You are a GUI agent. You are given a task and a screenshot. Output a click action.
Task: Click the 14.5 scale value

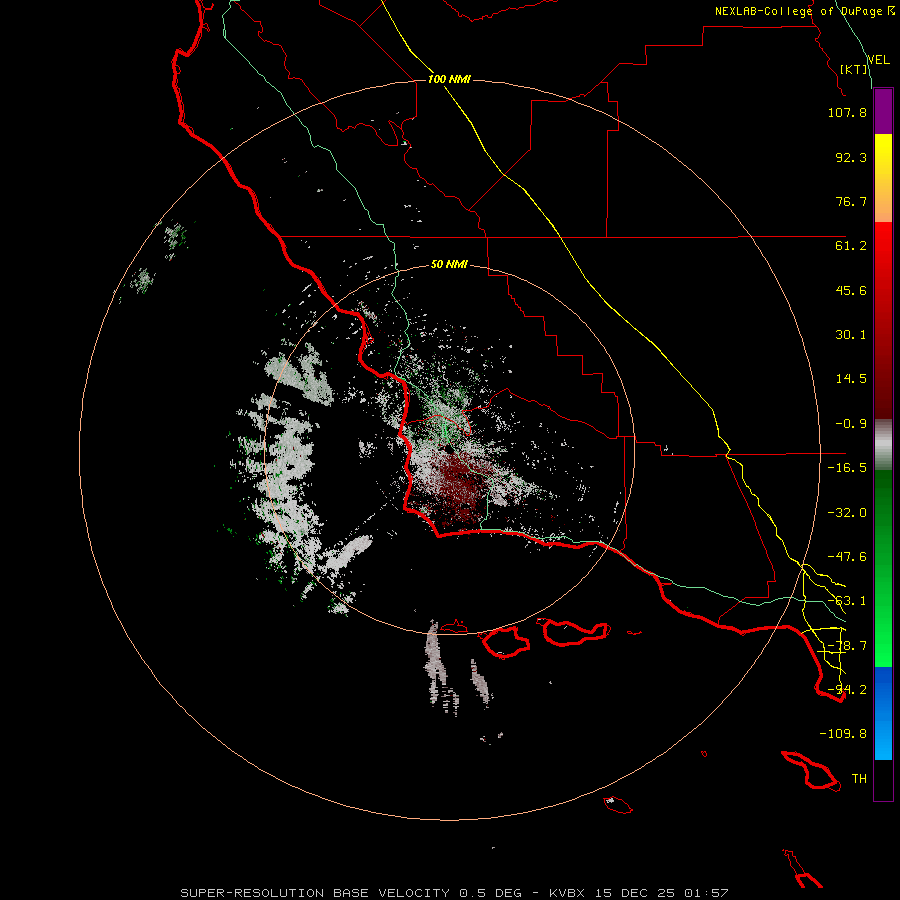click(851, 379)
